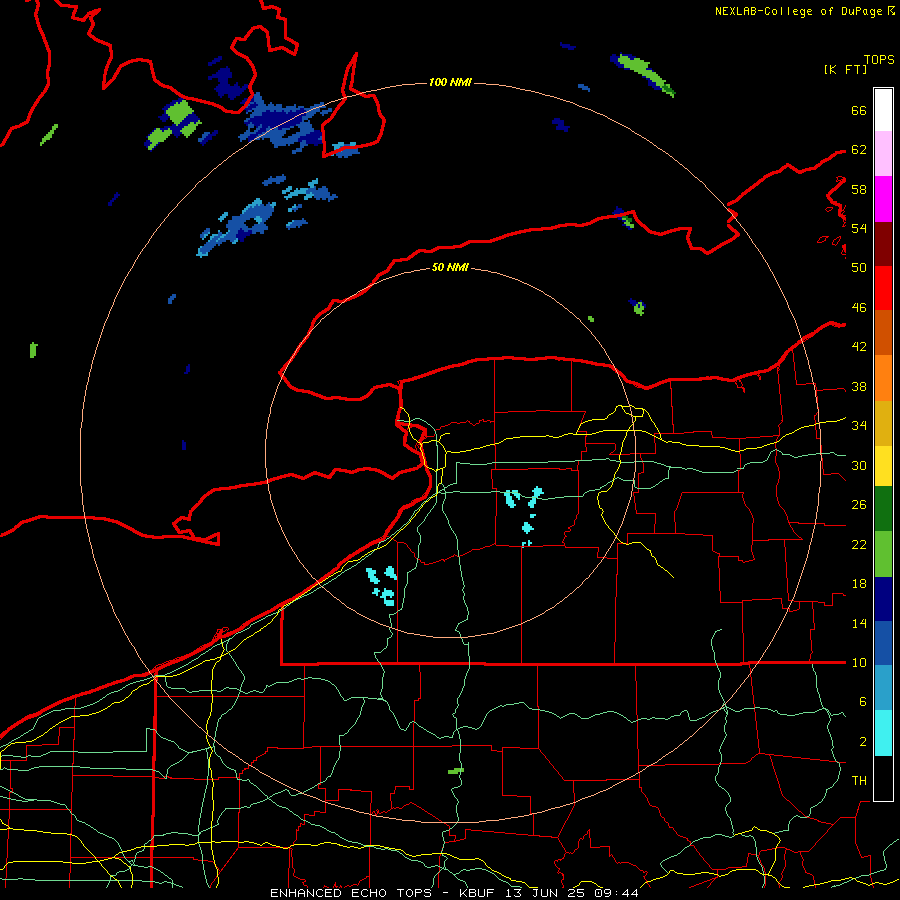Select the white color swatch in legend
Viewport: 900px width, 900px height.
pyautogui.click(x=883, y=110)
